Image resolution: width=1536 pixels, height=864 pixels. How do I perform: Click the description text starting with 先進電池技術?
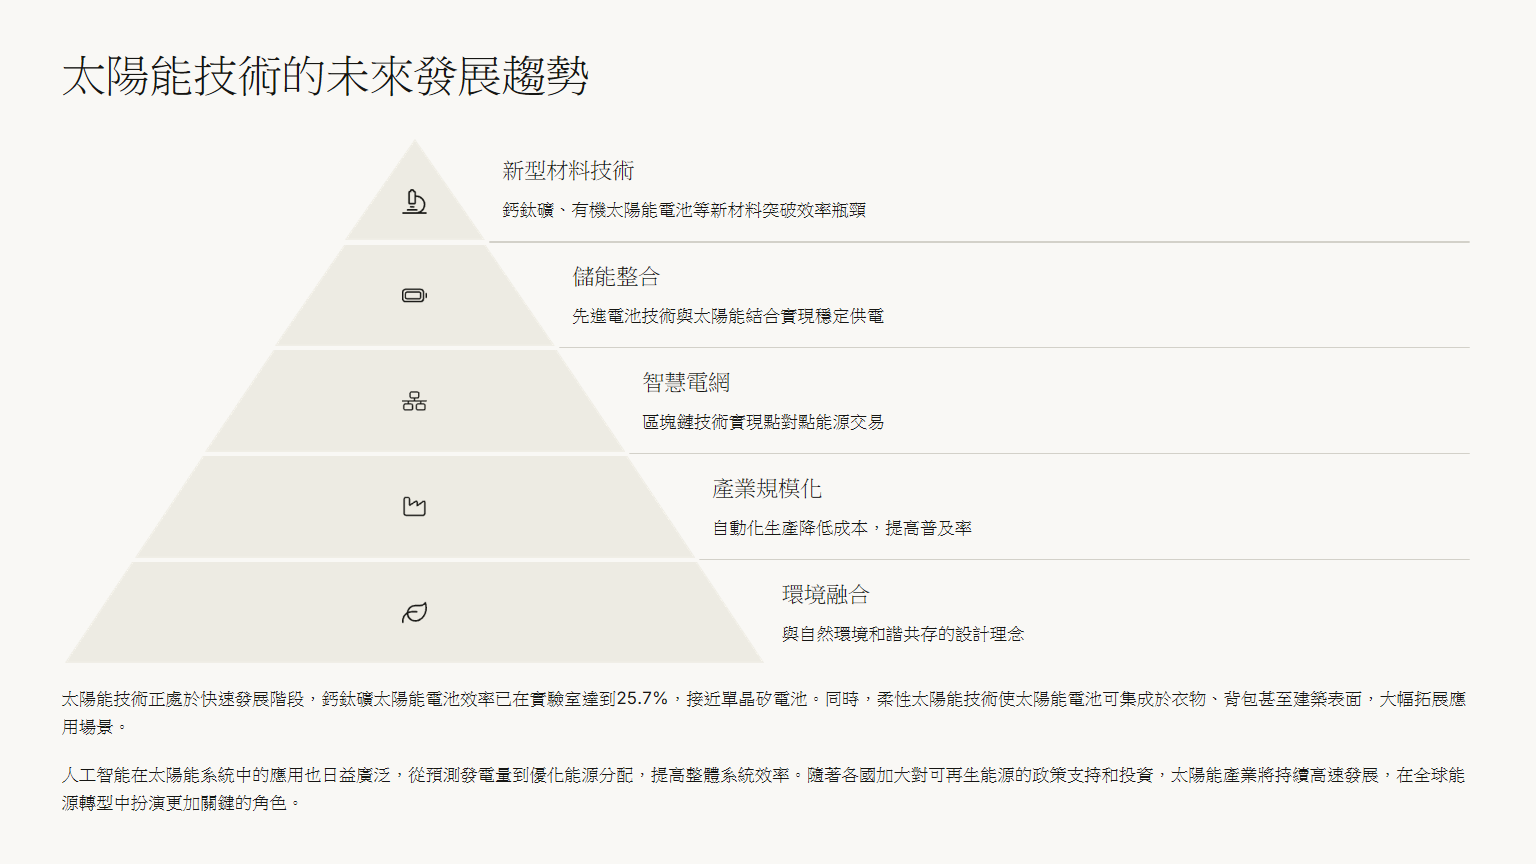[728, 316]
